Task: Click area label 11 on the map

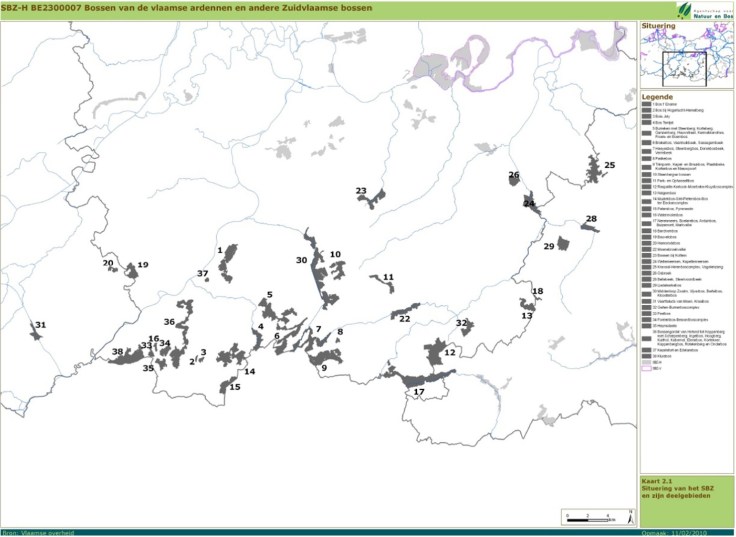Action: click(x=388, y=277)
